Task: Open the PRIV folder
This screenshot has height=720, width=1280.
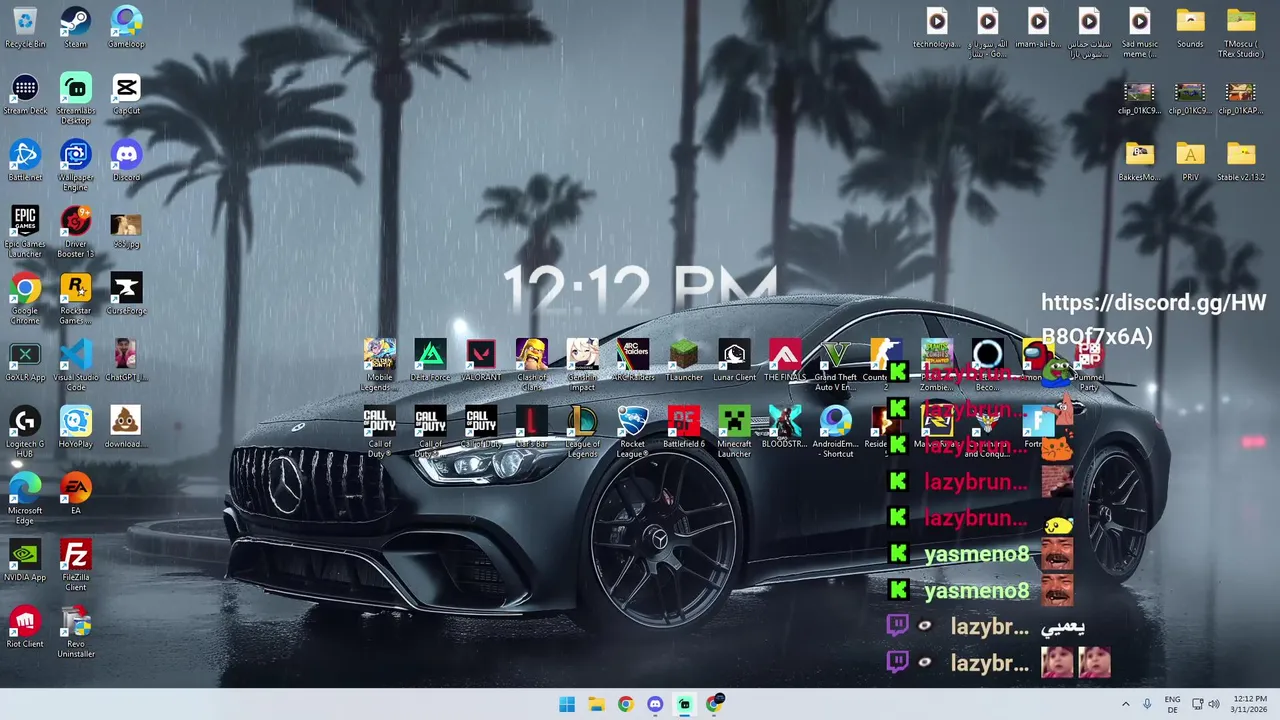Action: 1190,161
